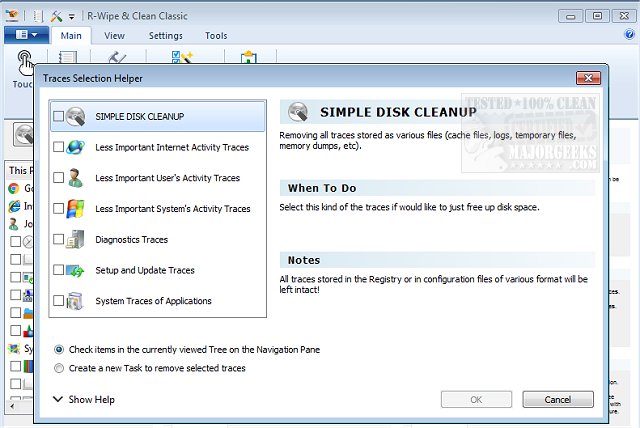Select System Traces of Applications label
Image resolution: width=640 pixels, height=428 pixels.
coord(153,301)
